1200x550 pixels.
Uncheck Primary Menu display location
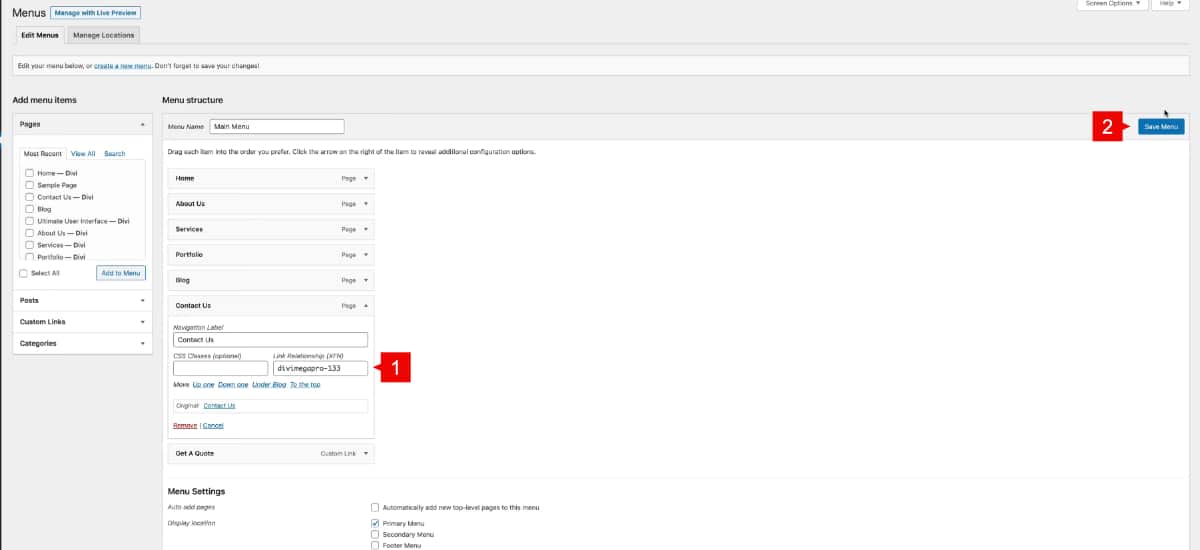(375, 523)
